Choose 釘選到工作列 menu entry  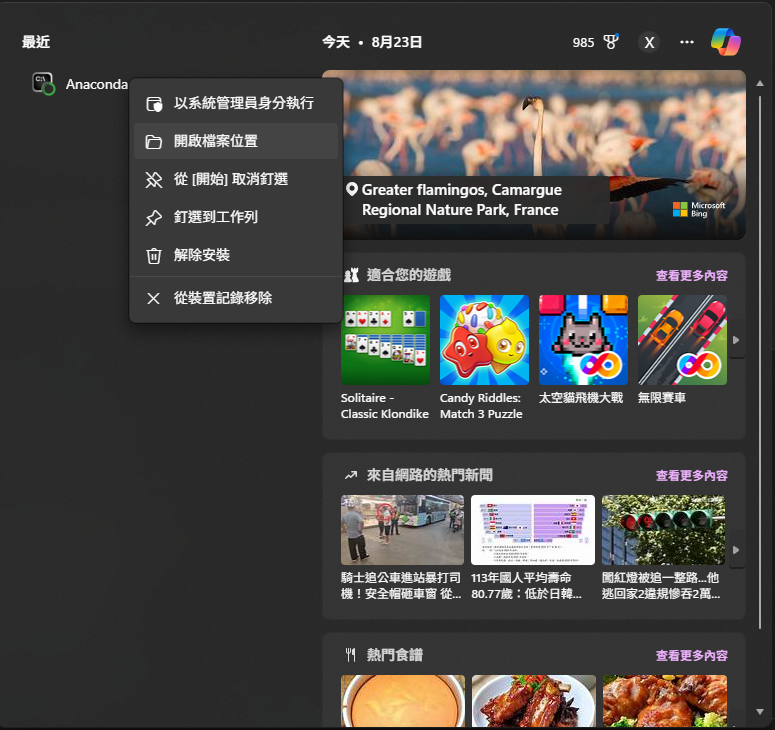click(236, 217)
